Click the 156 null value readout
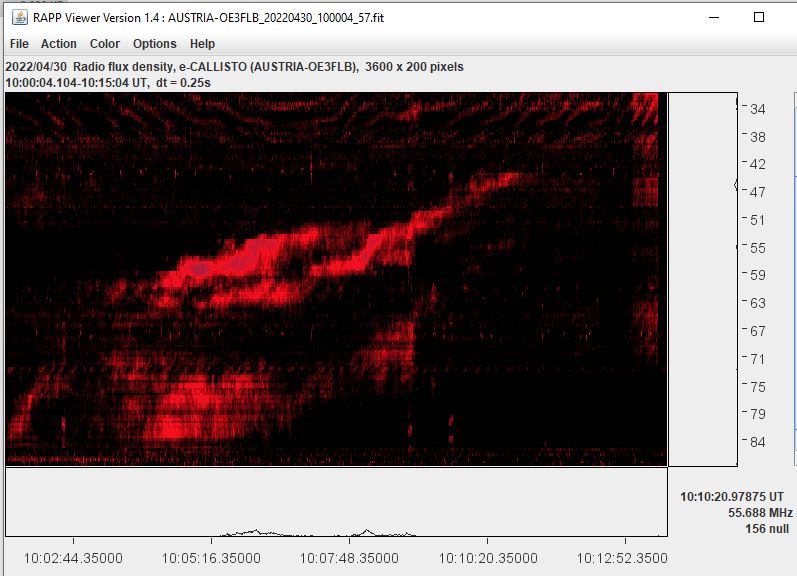 coord(767,529)
